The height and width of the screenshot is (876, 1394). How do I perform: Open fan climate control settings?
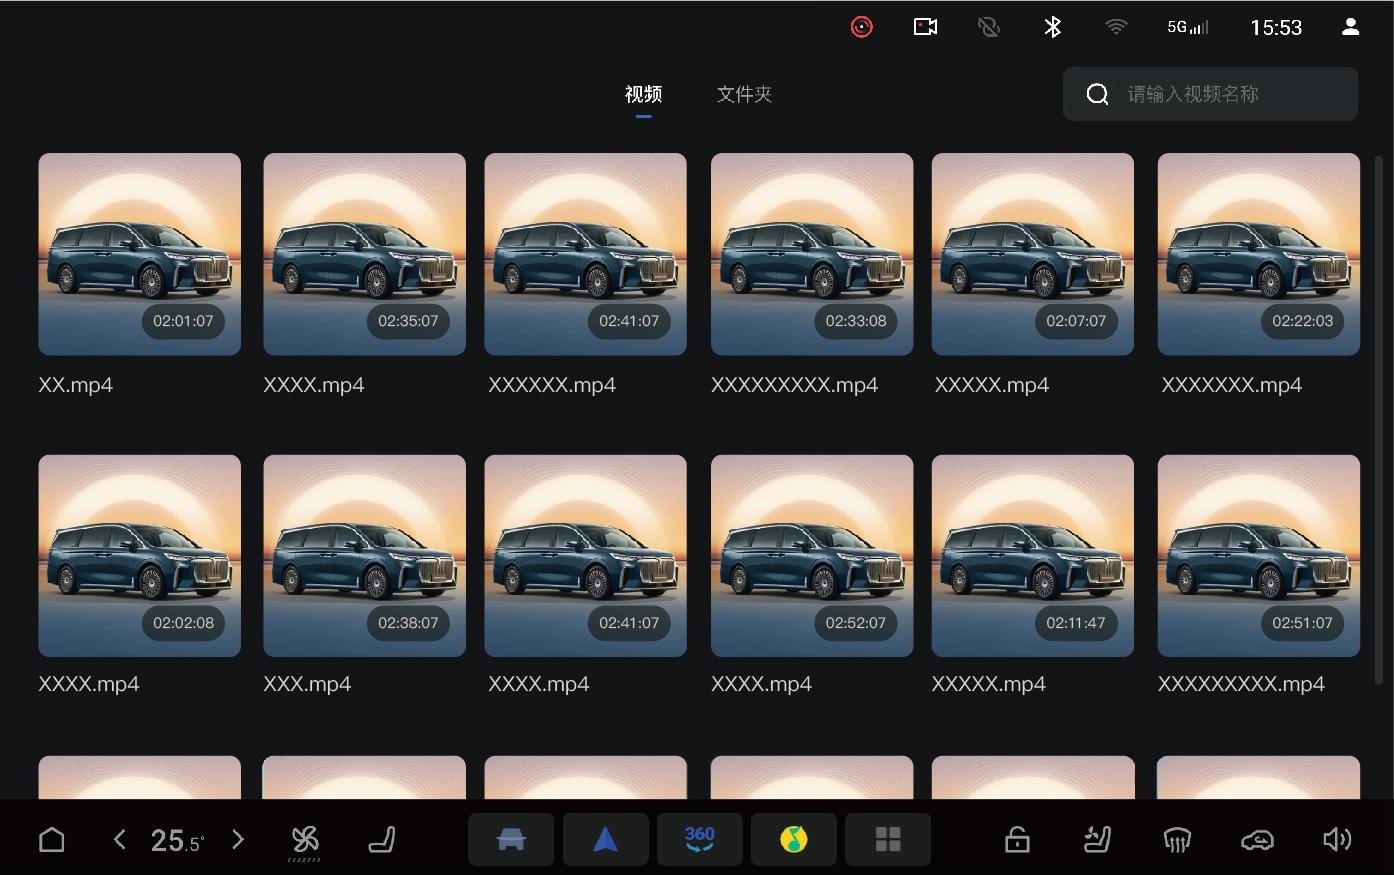point(305,840)
